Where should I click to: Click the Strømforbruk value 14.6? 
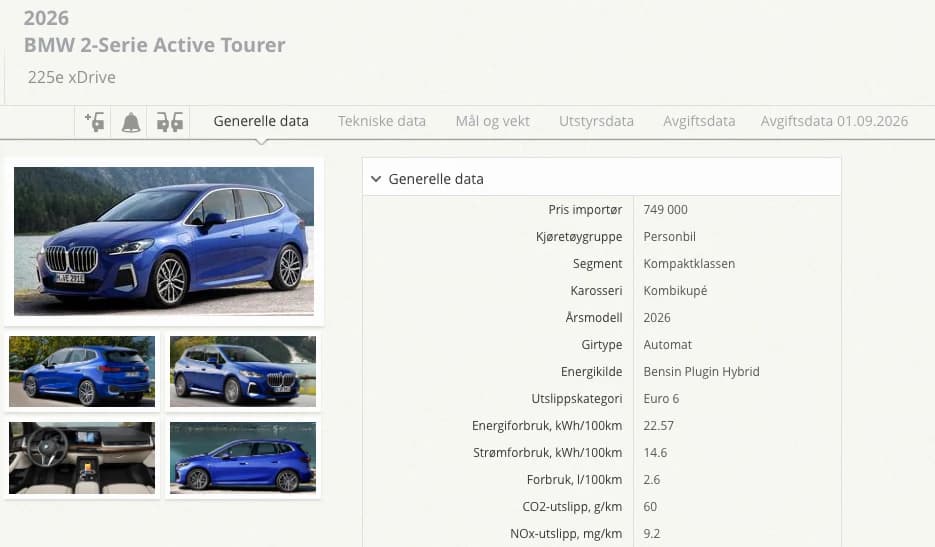[x=655, y=453]
